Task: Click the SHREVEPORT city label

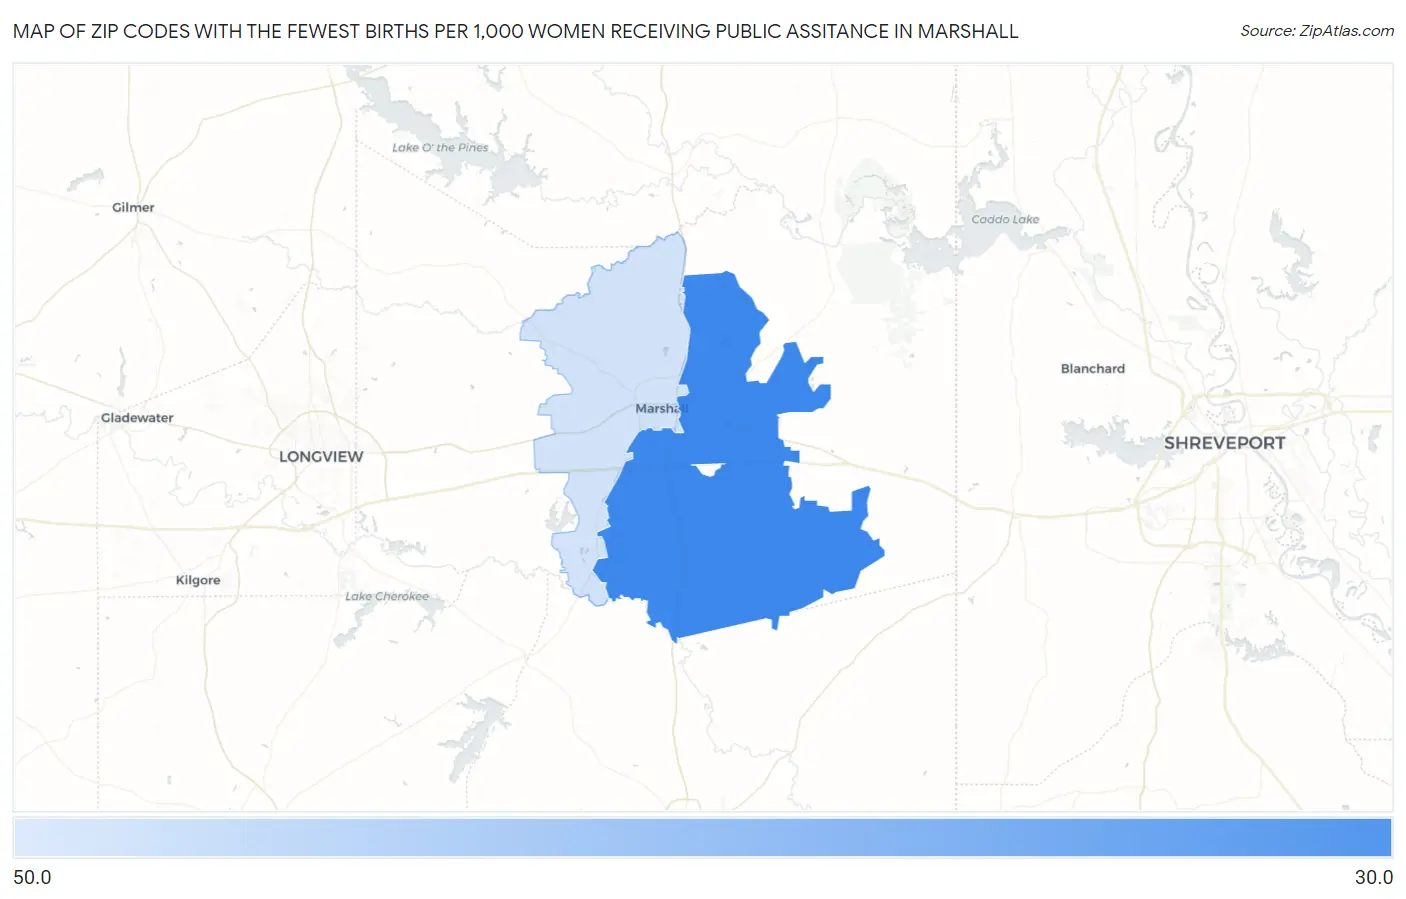Action: click(x=1224, y=442)
